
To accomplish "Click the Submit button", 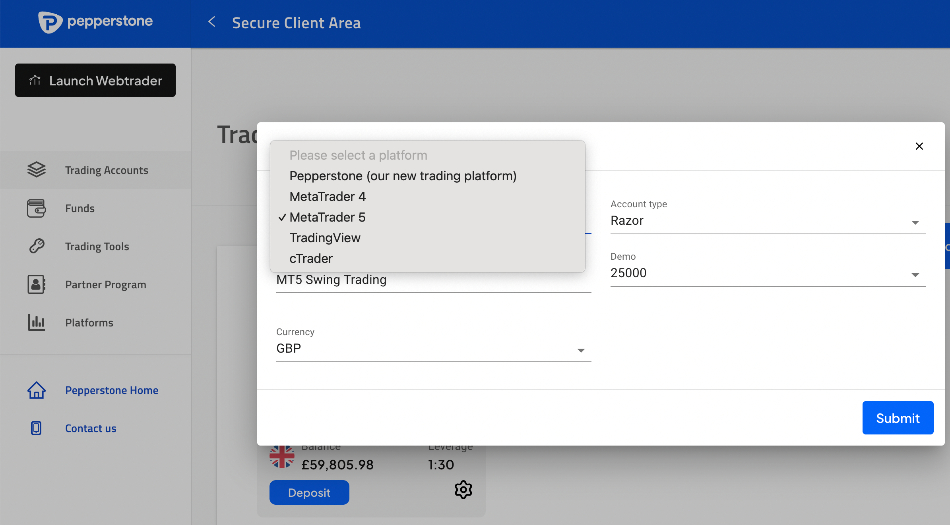I will [x=898, y=418].
